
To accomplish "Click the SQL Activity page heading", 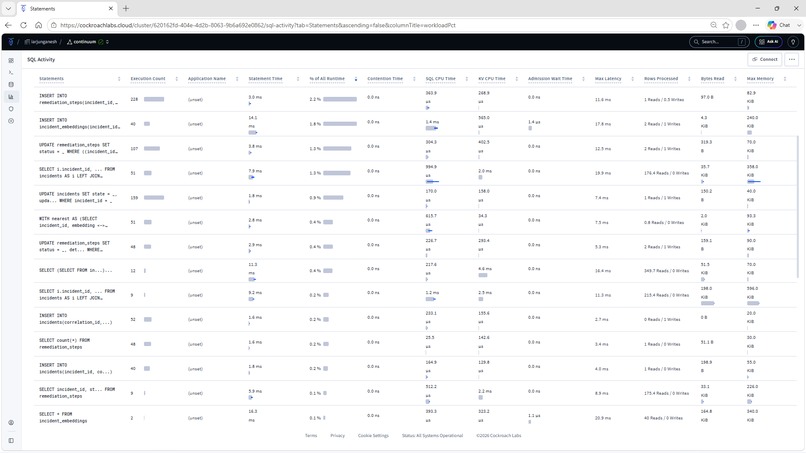I will tap(41, 60).
